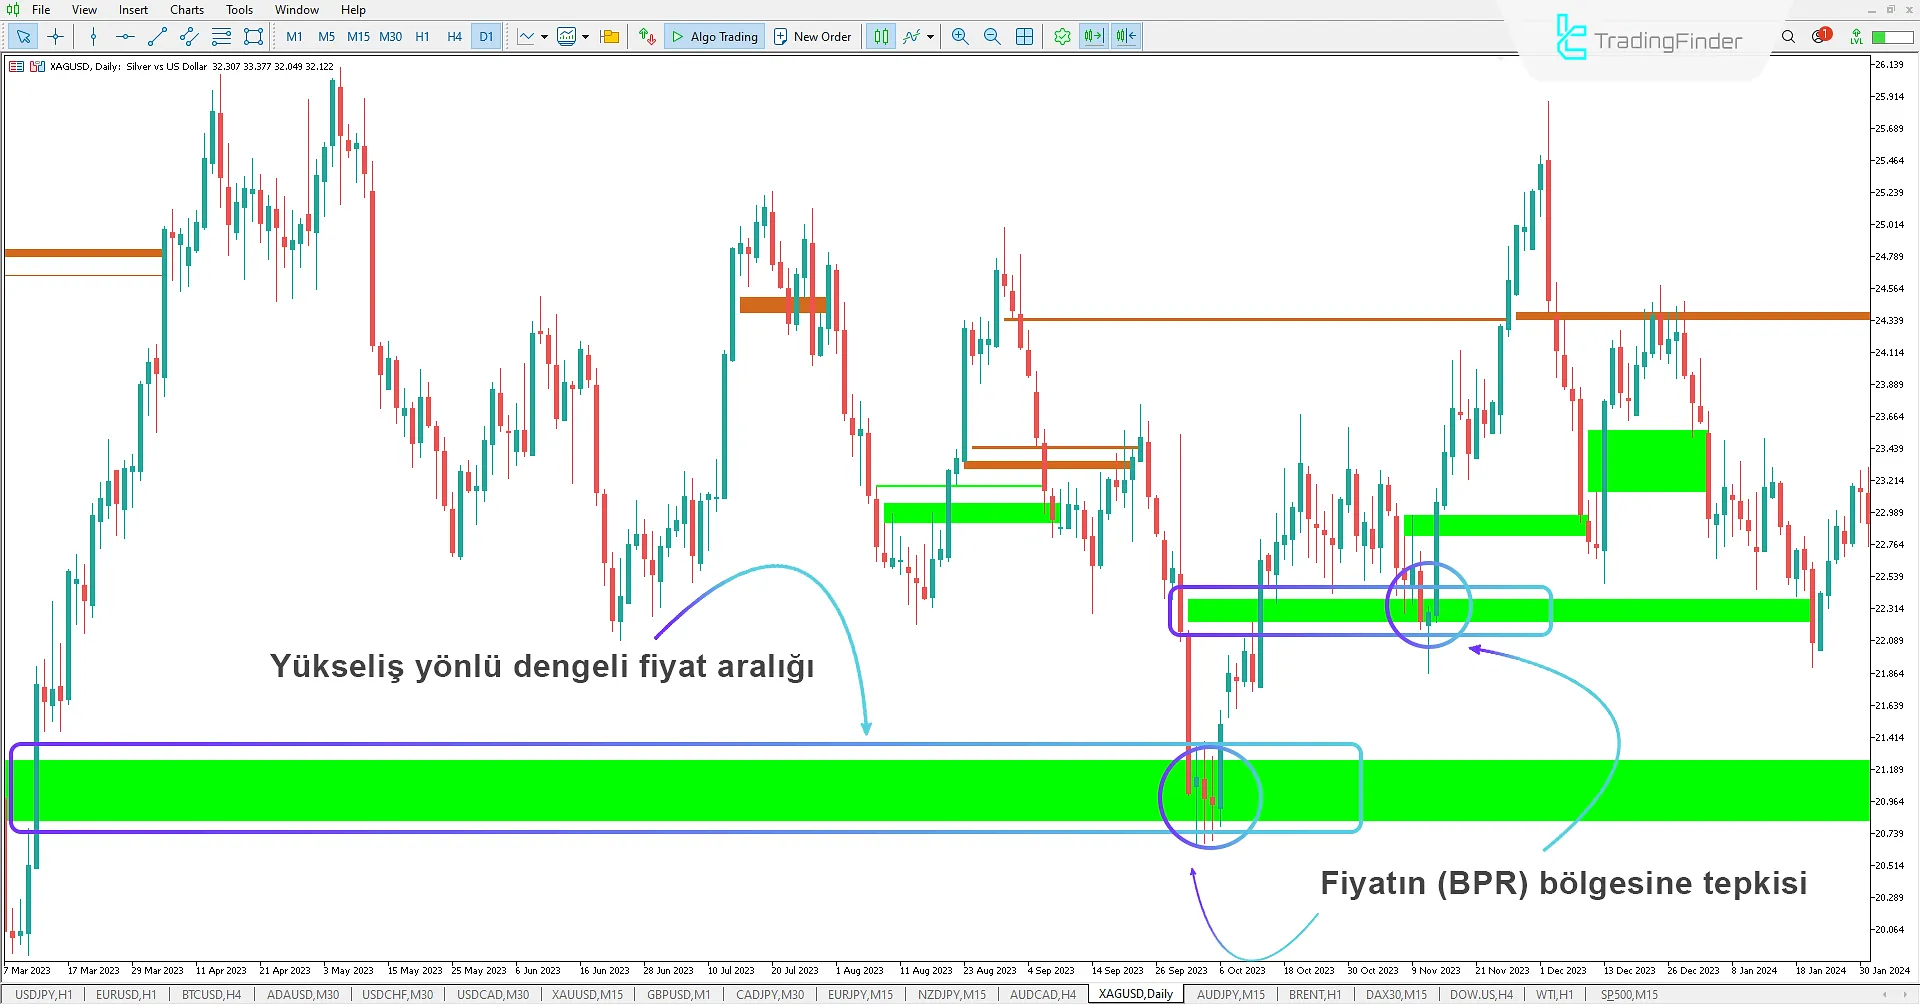
Task: Select the H4 timeframe button
Action: 454,37
